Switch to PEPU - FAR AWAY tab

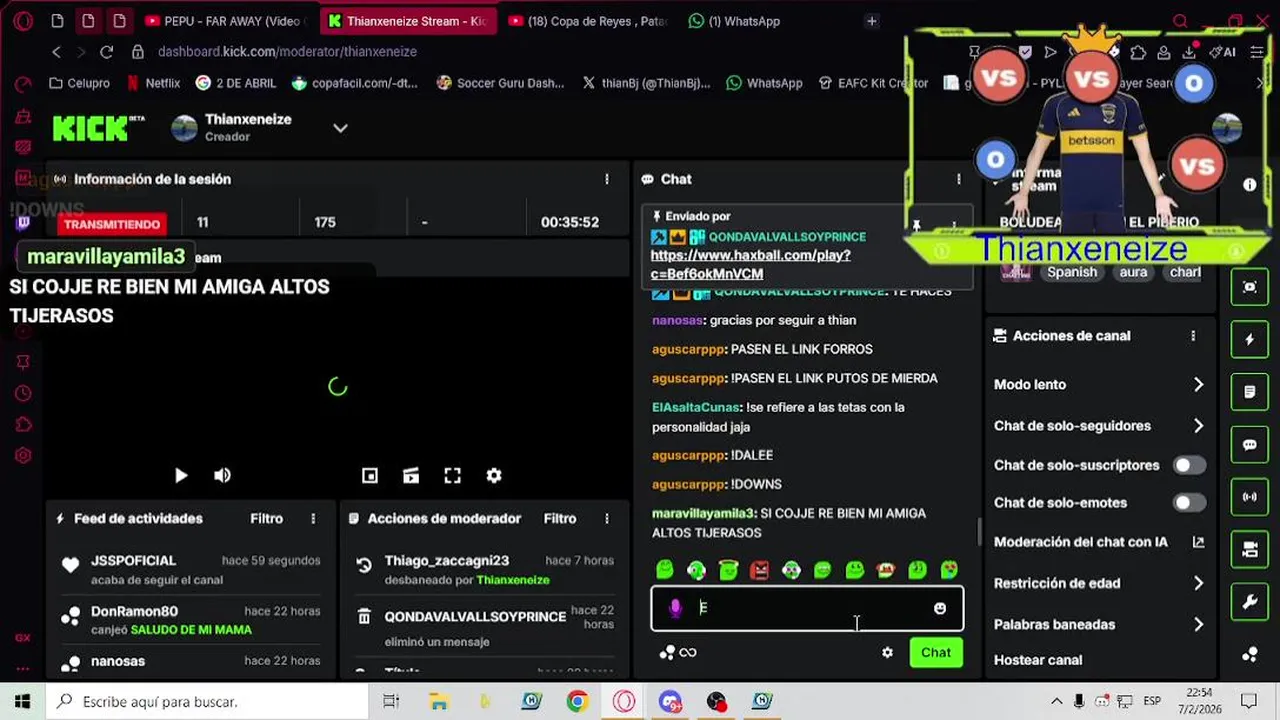[x=226, y=21]
